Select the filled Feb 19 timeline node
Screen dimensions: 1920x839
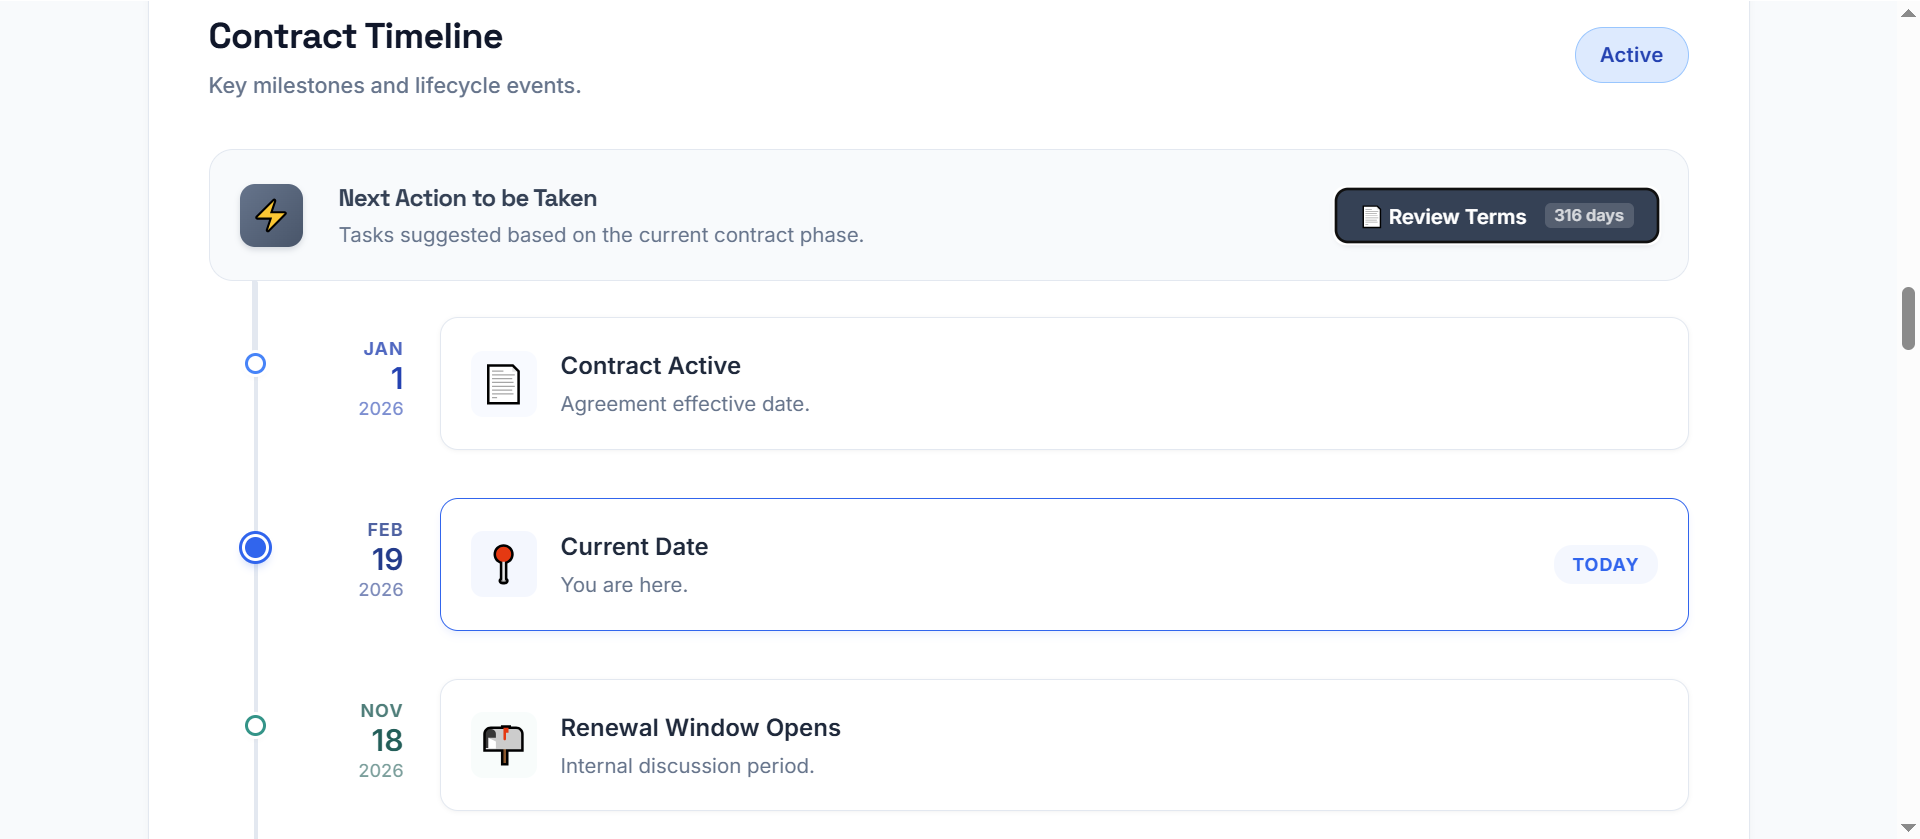[x=255, y=547]
